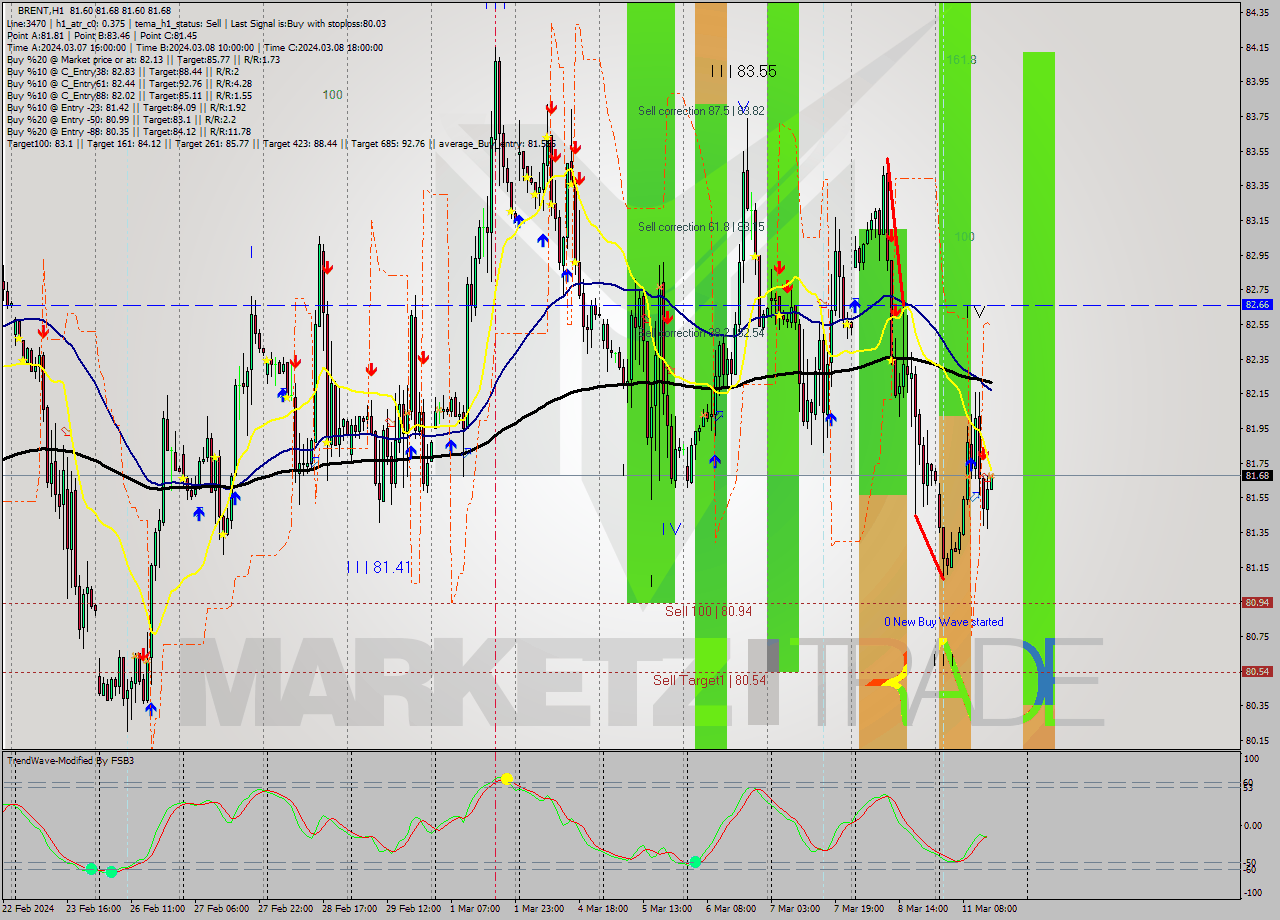Click the 'Buy %10 @ Entry -23: 81.42' line

pos(126,107)
